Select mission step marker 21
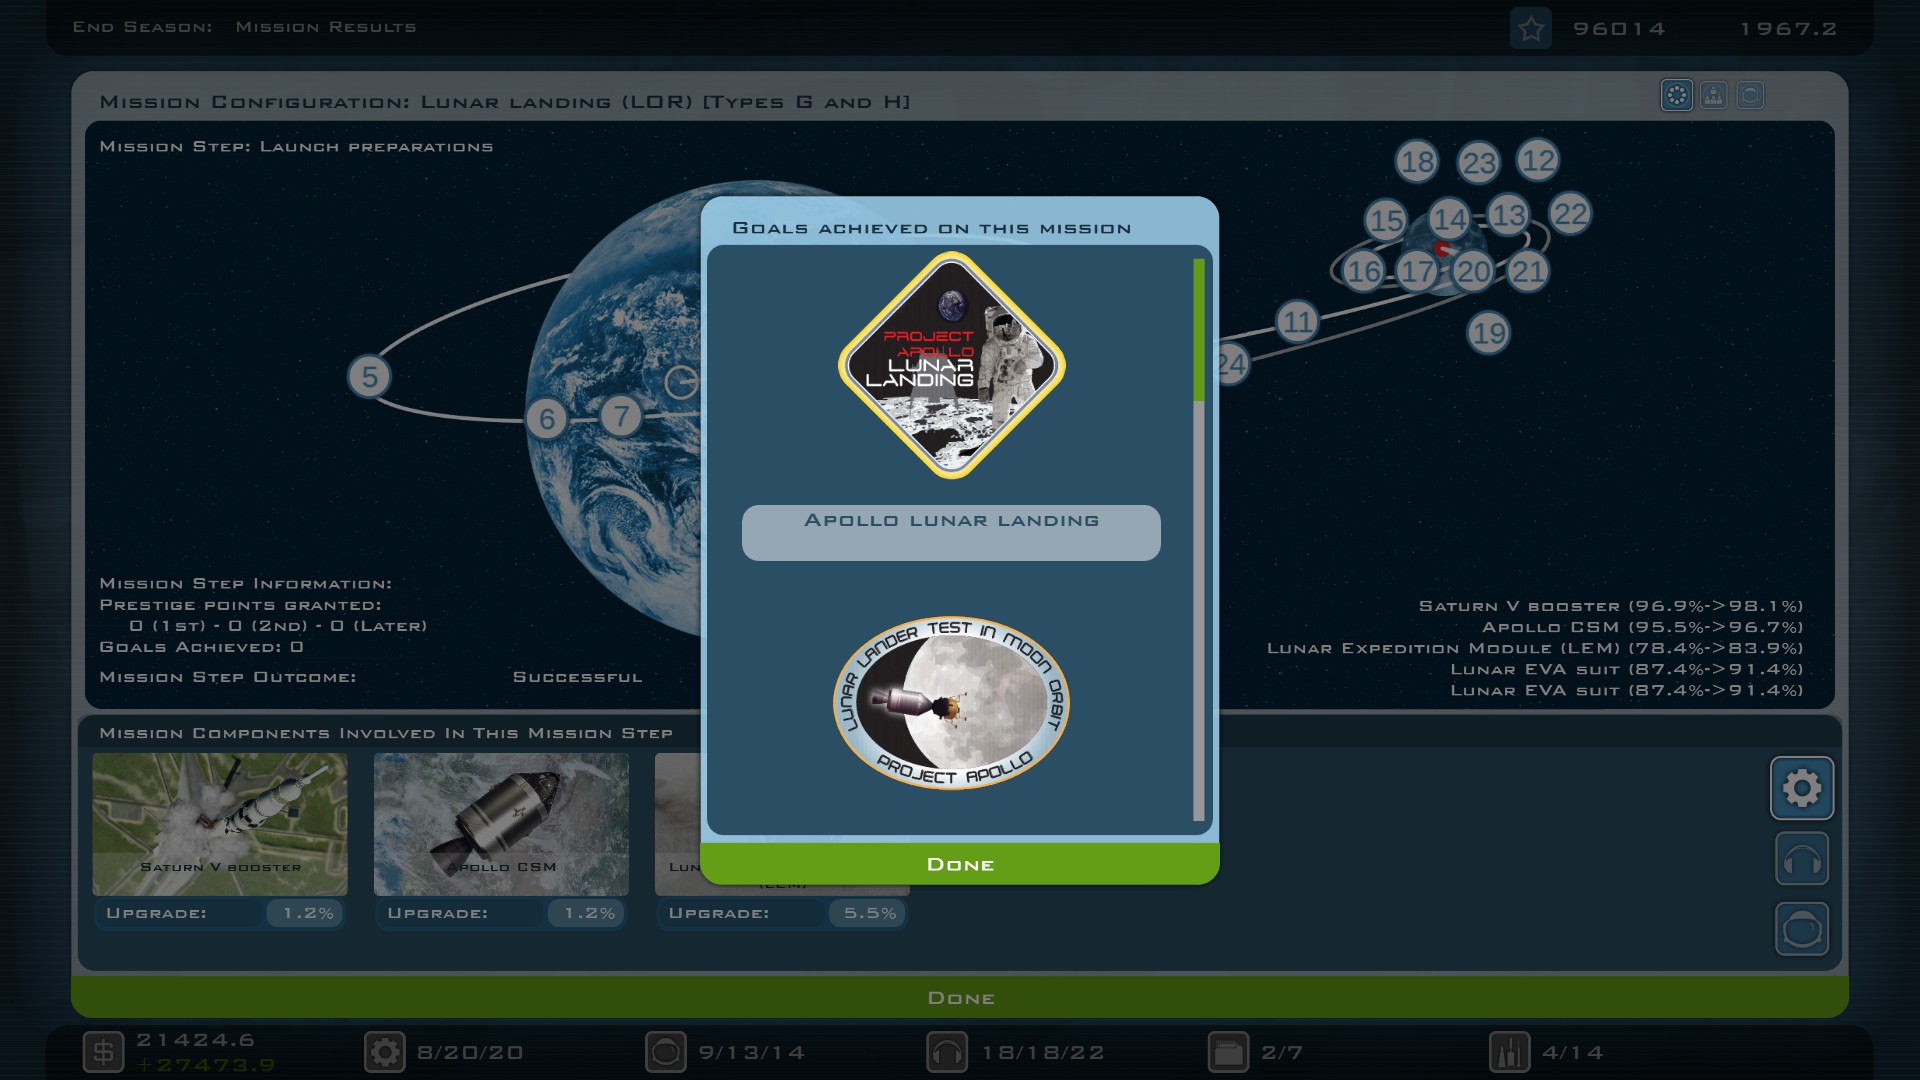The width and height of the screenshot is (1920, 1080). (1528, 271)
